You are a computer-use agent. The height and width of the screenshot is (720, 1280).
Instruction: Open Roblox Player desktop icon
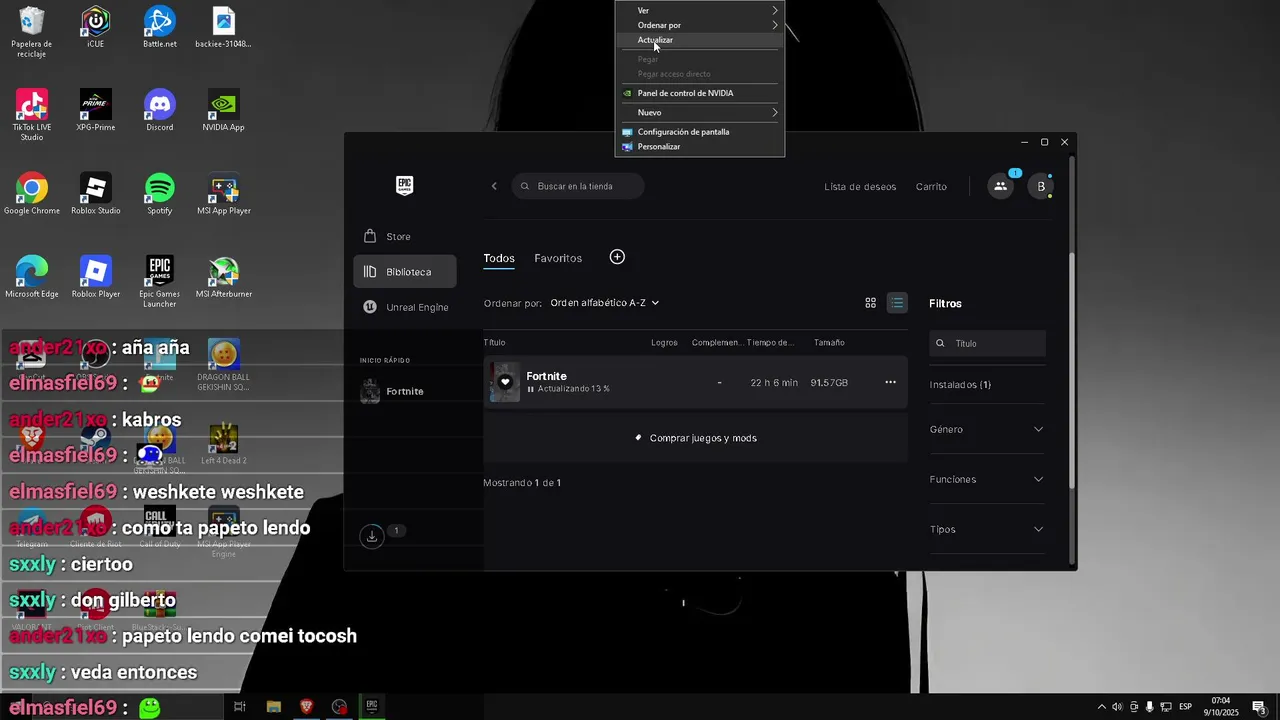96,277
